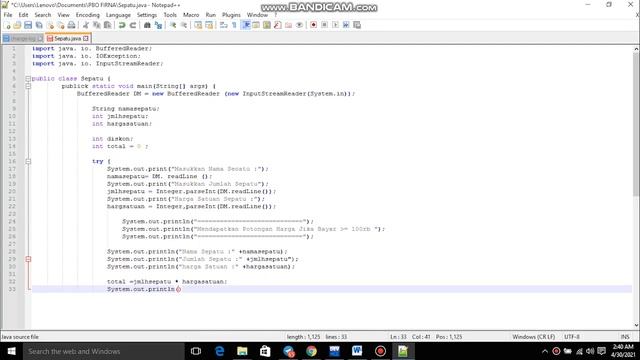
Task: Click Run macro multiple times icon
Action: pyautogui.click(x=346, y=25)
